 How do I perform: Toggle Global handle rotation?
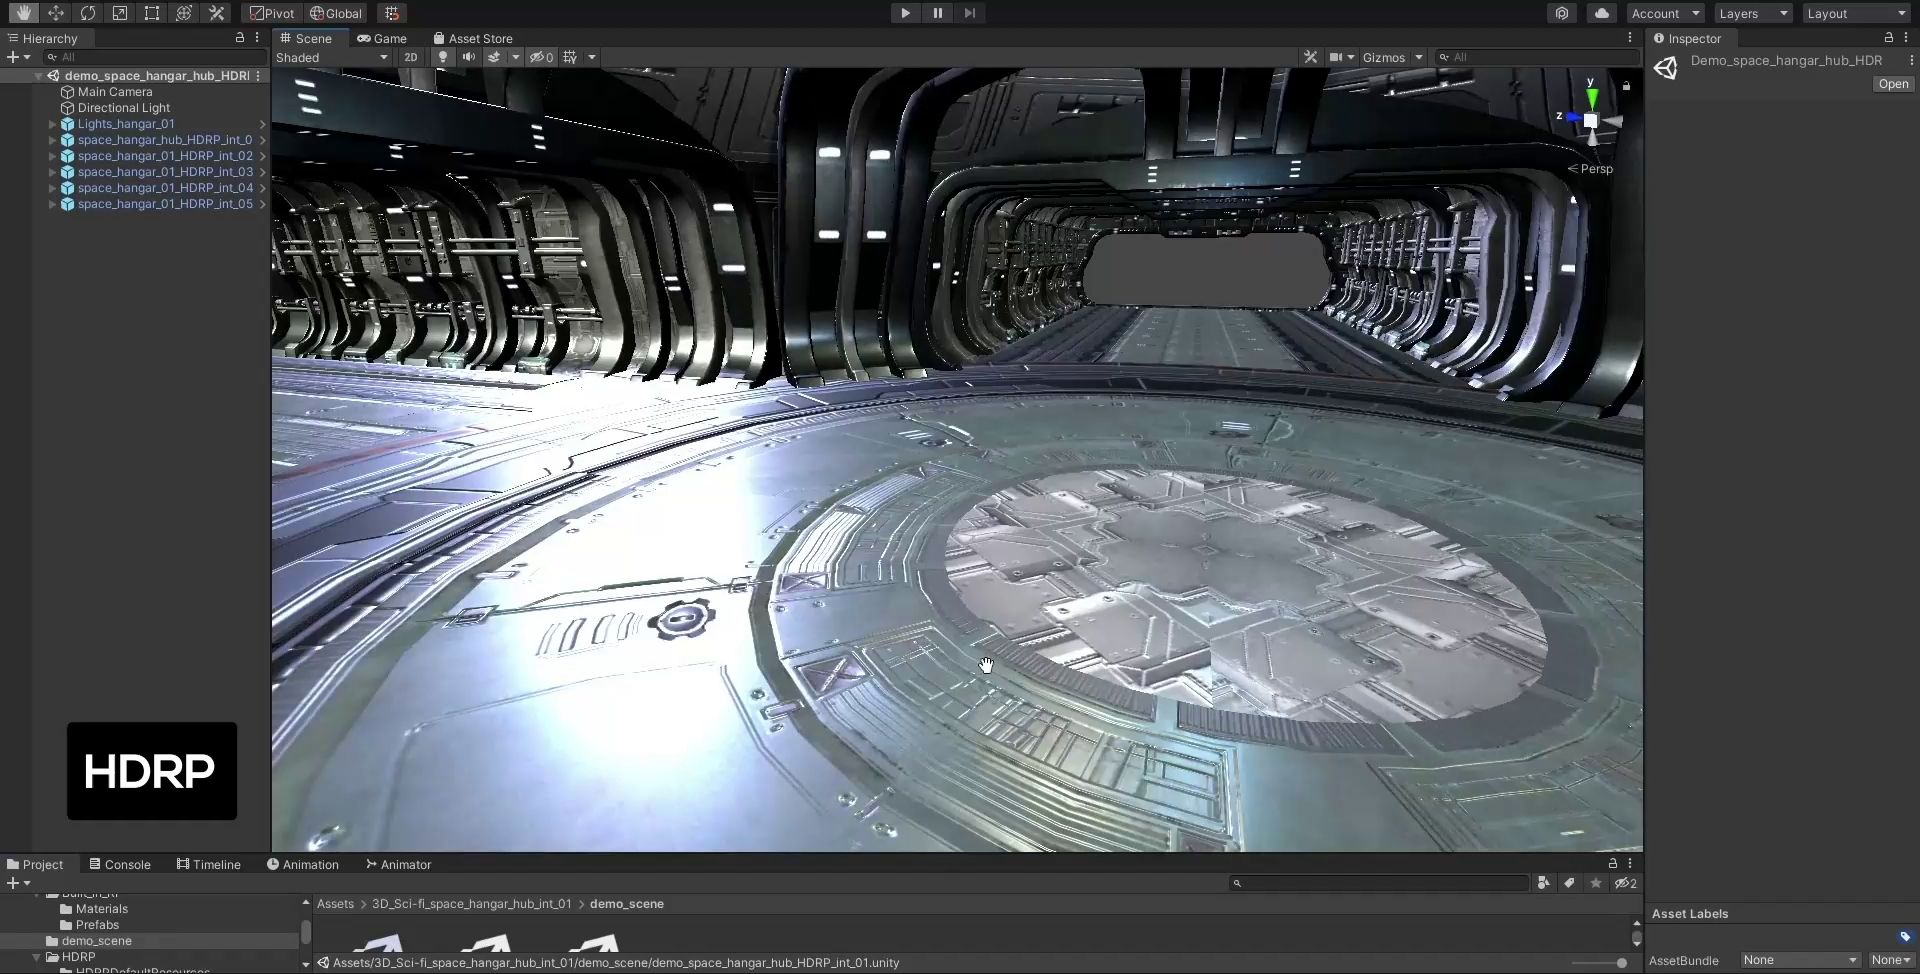coord(336,13)
